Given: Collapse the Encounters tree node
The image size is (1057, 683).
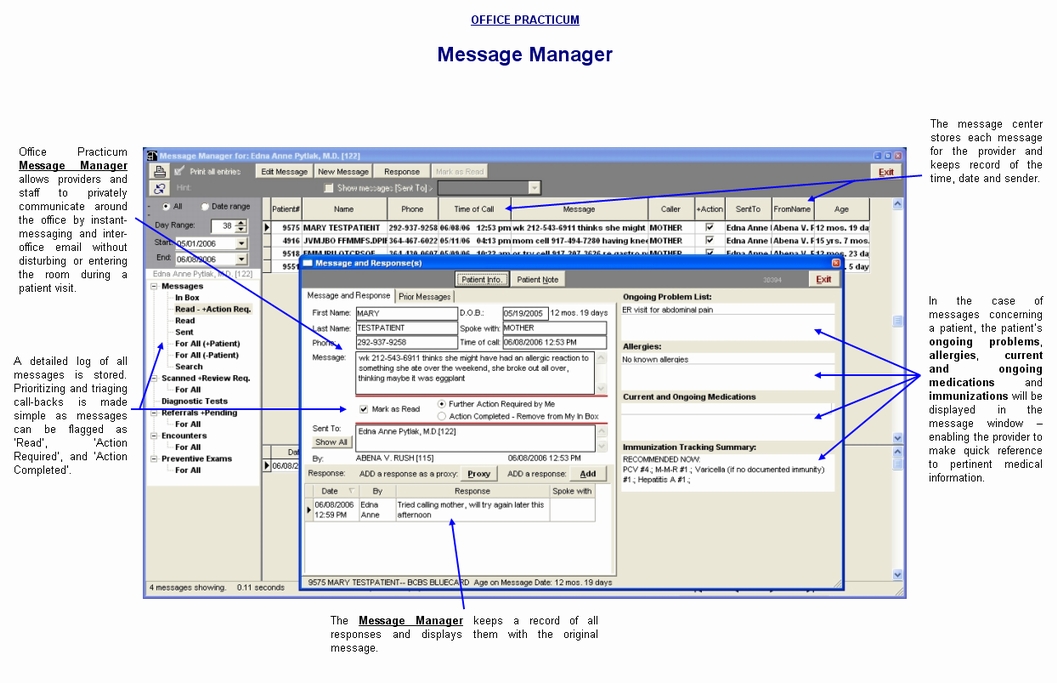Looking at the screenshot, I should (x=154, y=436).
